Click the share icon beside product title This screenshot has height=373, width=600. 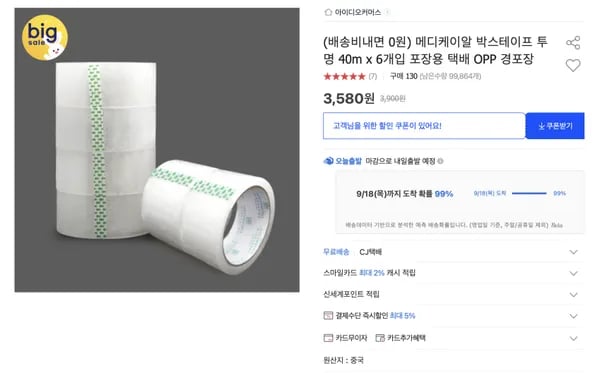coord(573,42)
